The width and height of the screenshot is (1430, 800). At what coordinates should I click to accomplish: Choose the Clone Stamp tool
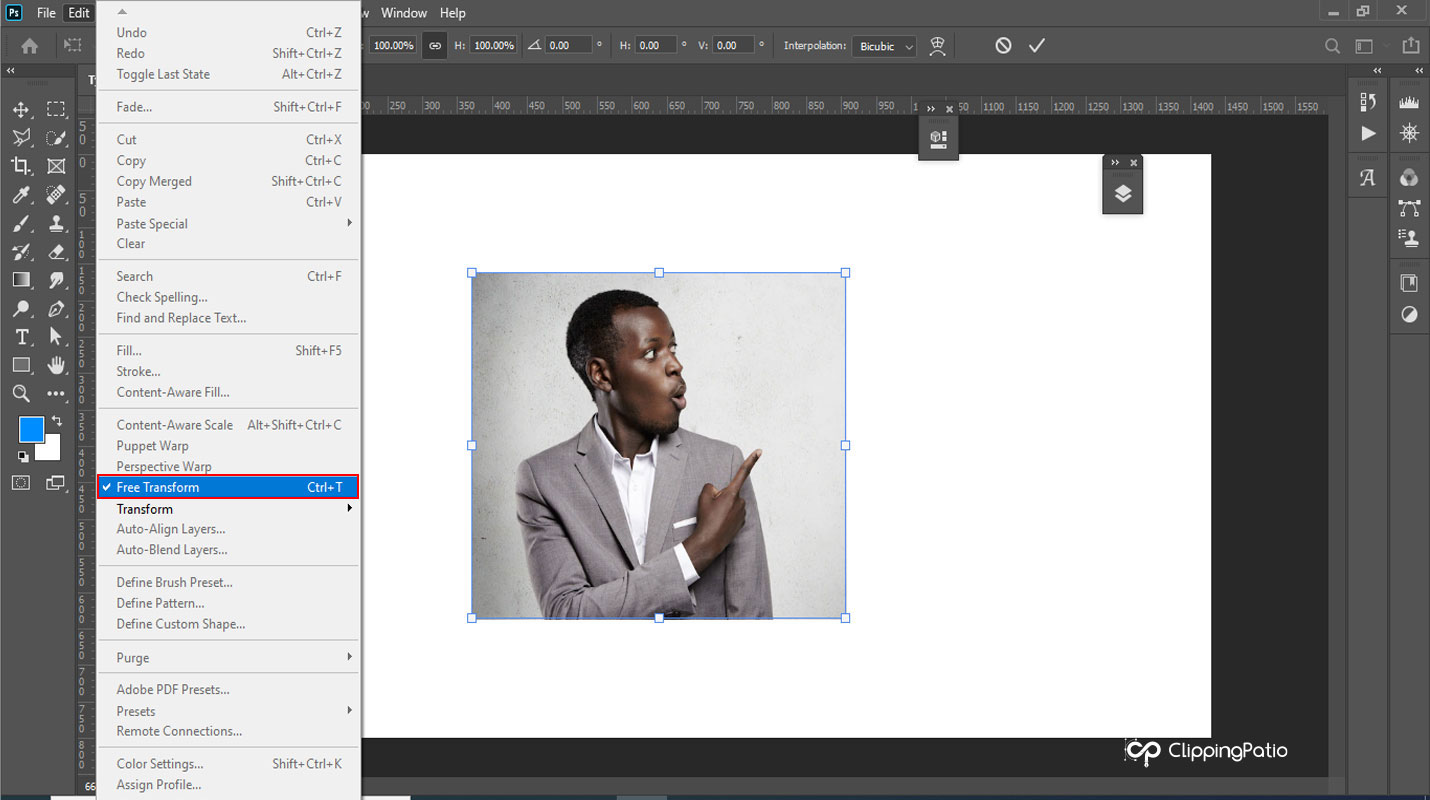[x=57, y=223]
